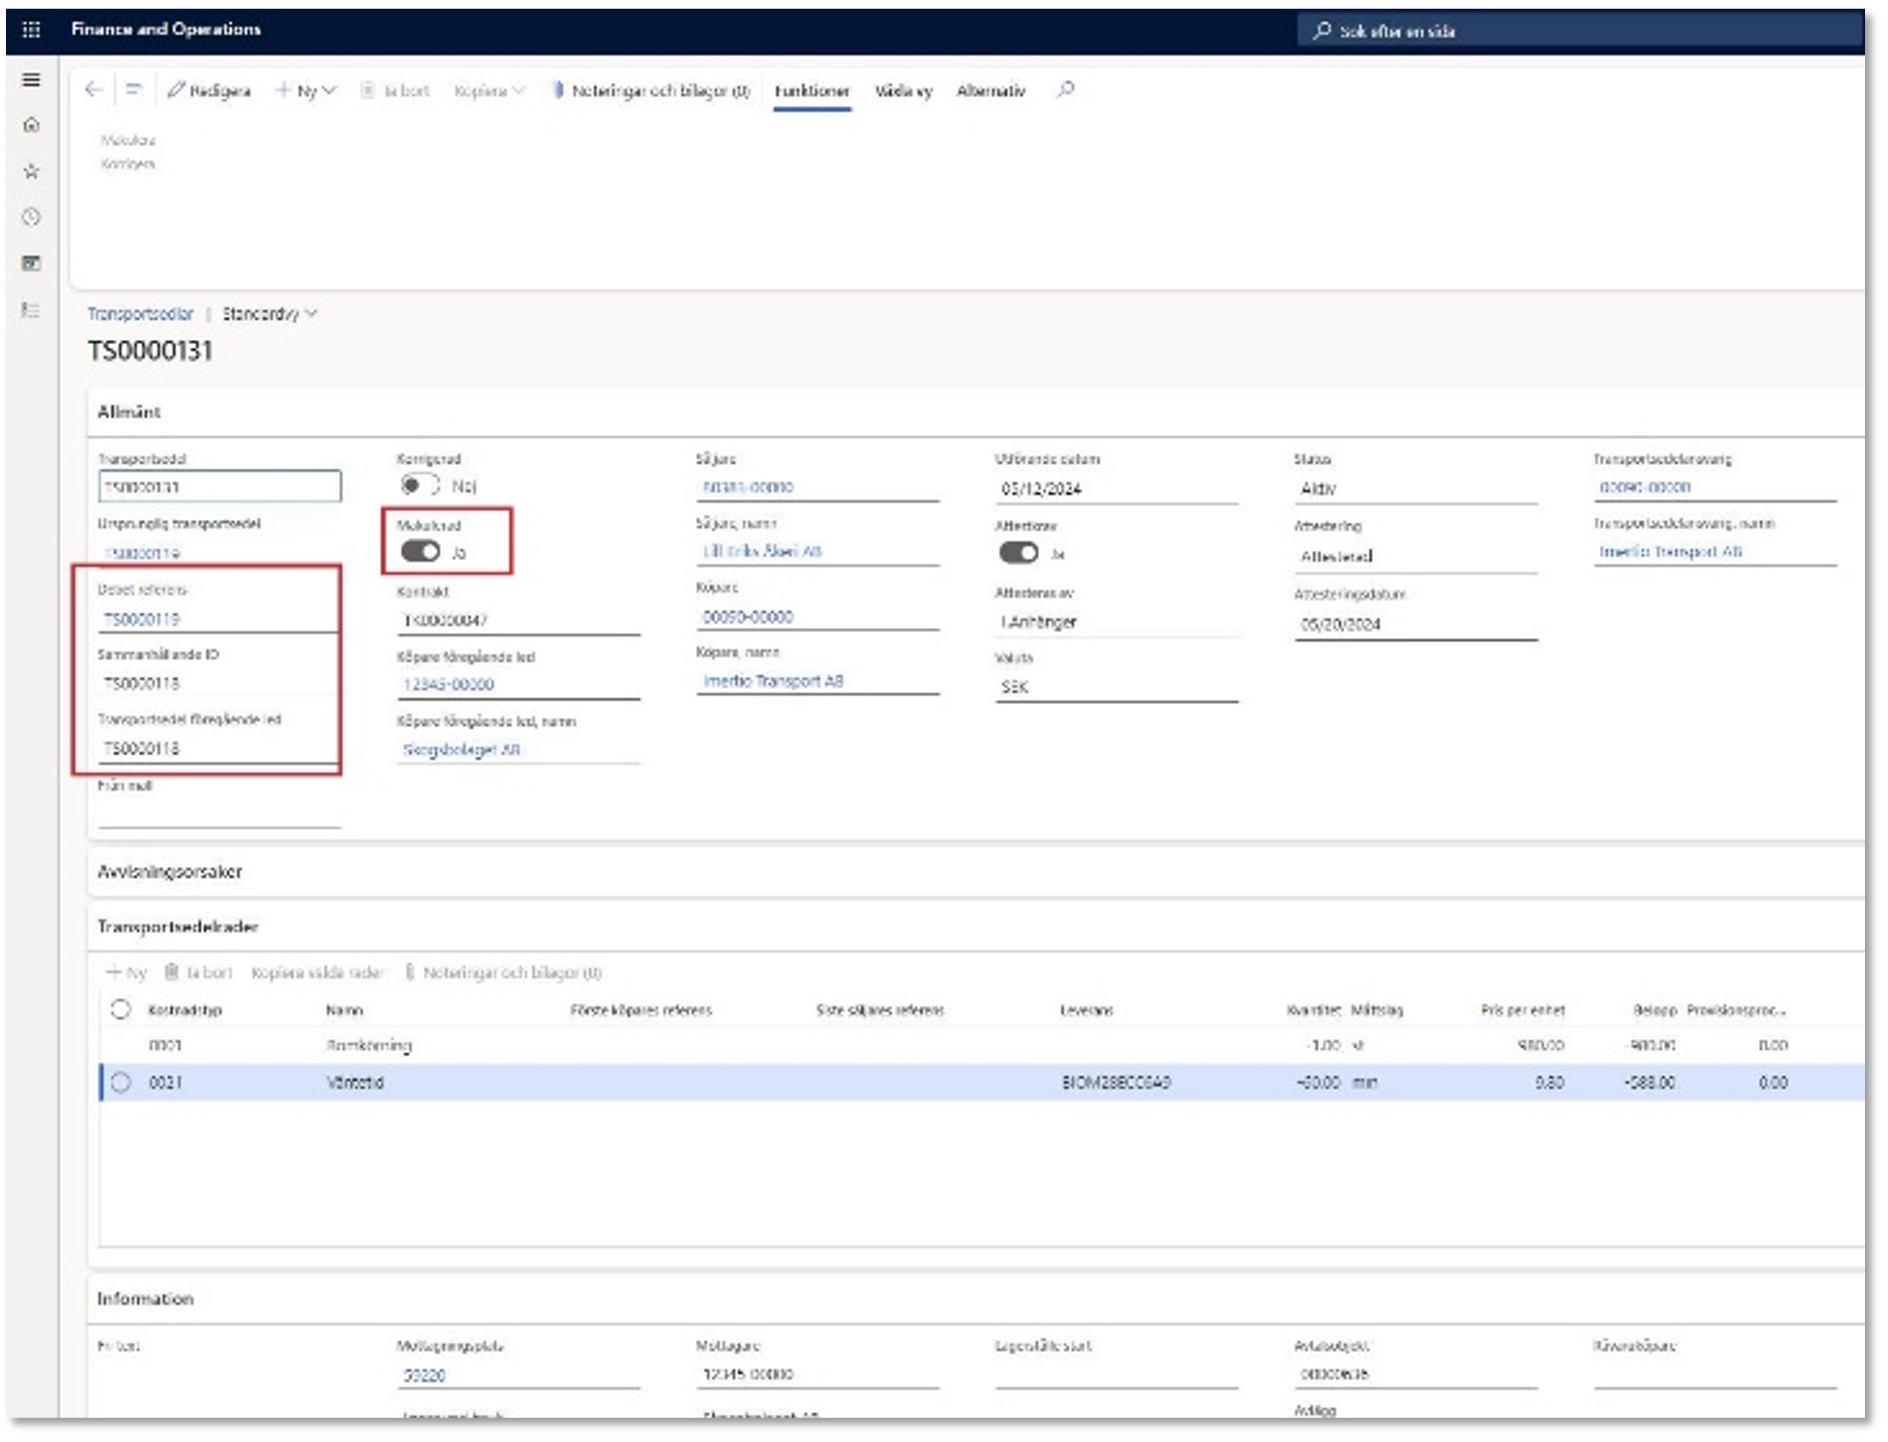The image size is (1888, 1442).
Task: Open Mottagningsplats link 59220
Action: tap(424, 1376)
